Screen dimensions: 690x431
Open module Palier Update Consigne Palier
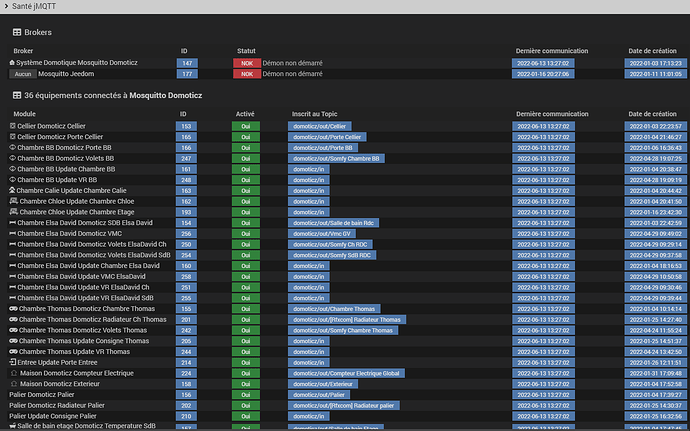[x=53, y=416]
